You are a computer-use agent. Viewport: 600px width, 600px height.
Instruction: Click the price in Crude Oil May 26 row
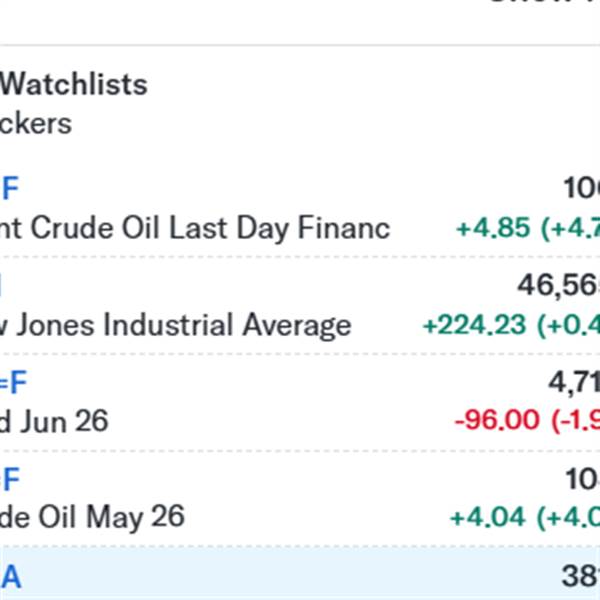[x=580, y=479]
